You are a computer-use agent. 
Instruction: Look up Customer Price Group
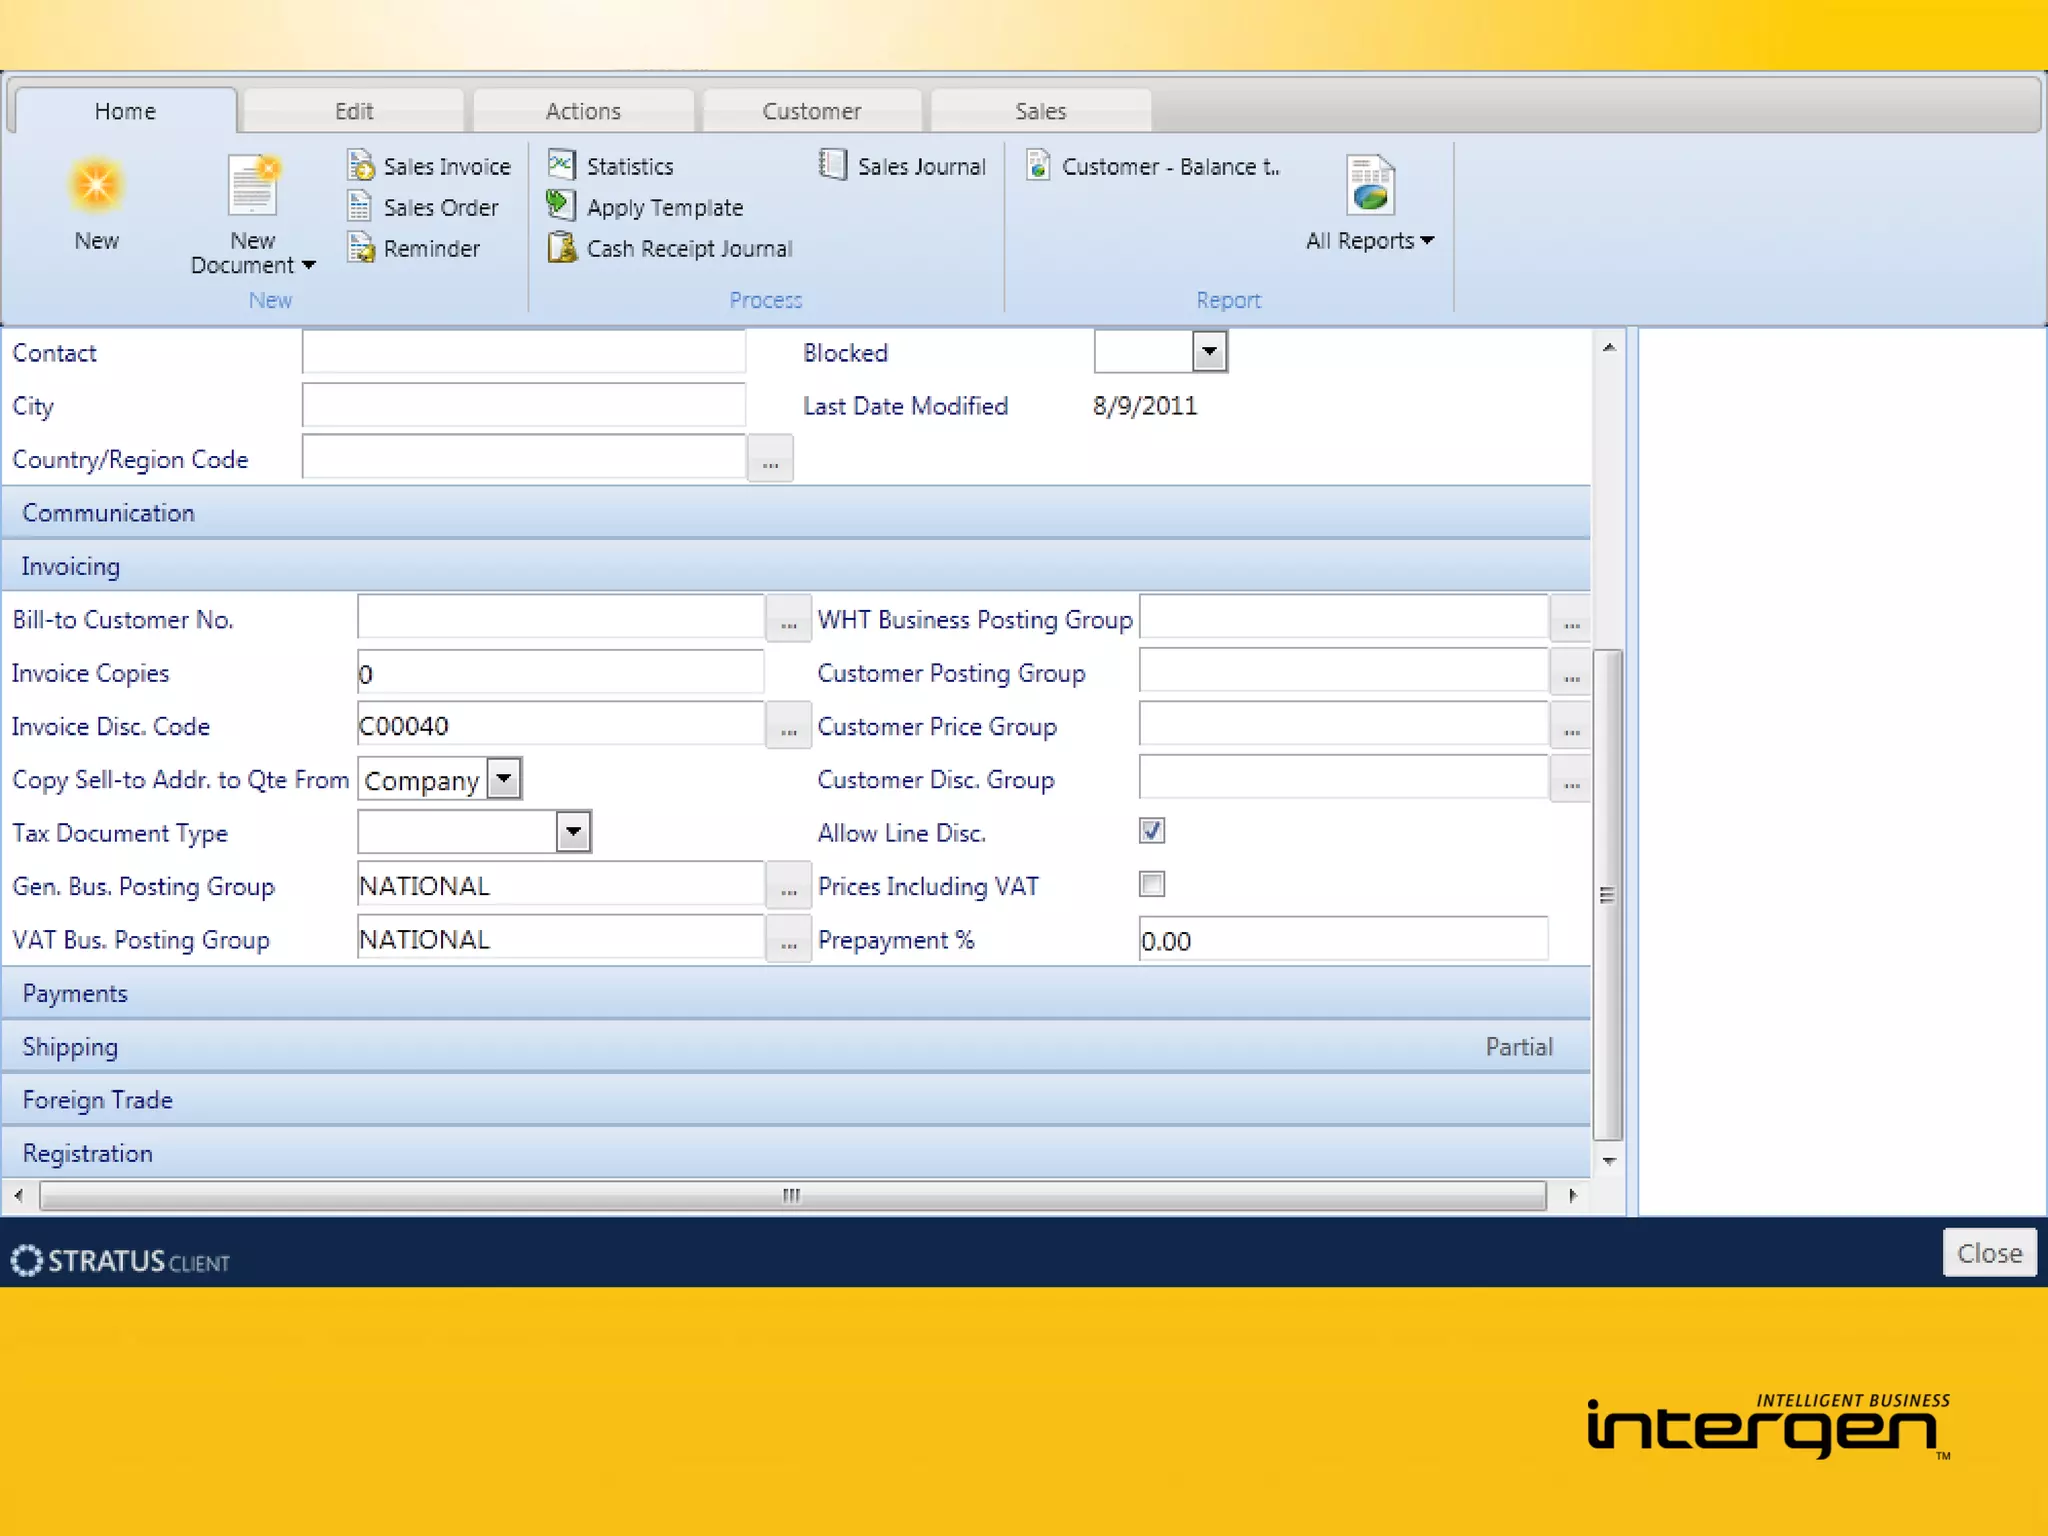(x=1571, y=726)
